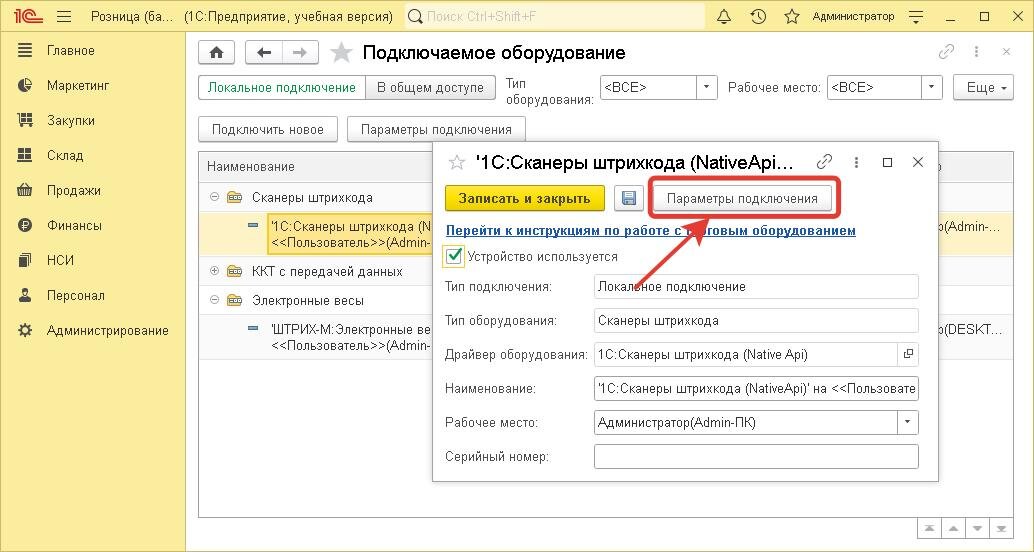Open the notifications bell
This screenshot has height=552, width=1034.
coord(723,16)
